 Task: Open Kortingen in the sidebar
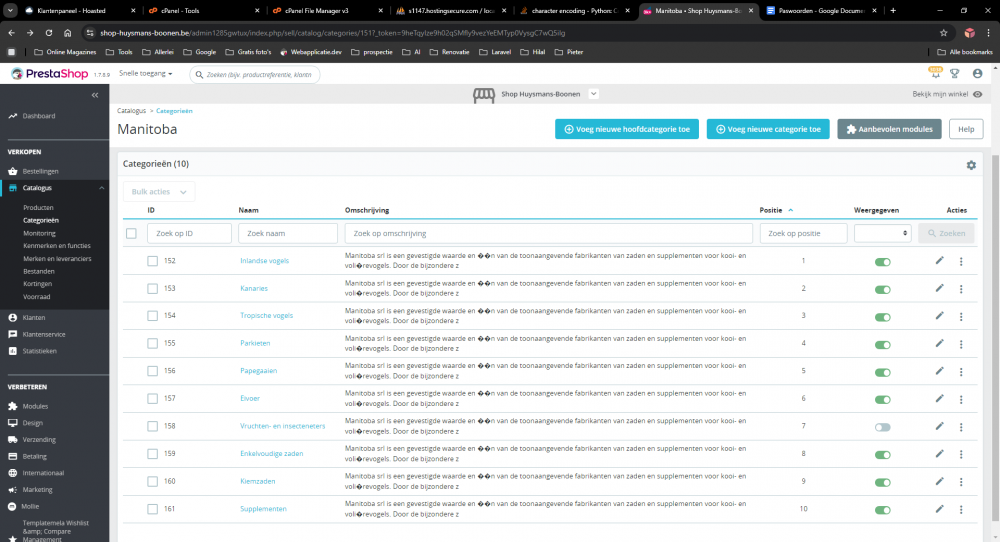pyautogui.click(x=38, y=284)
